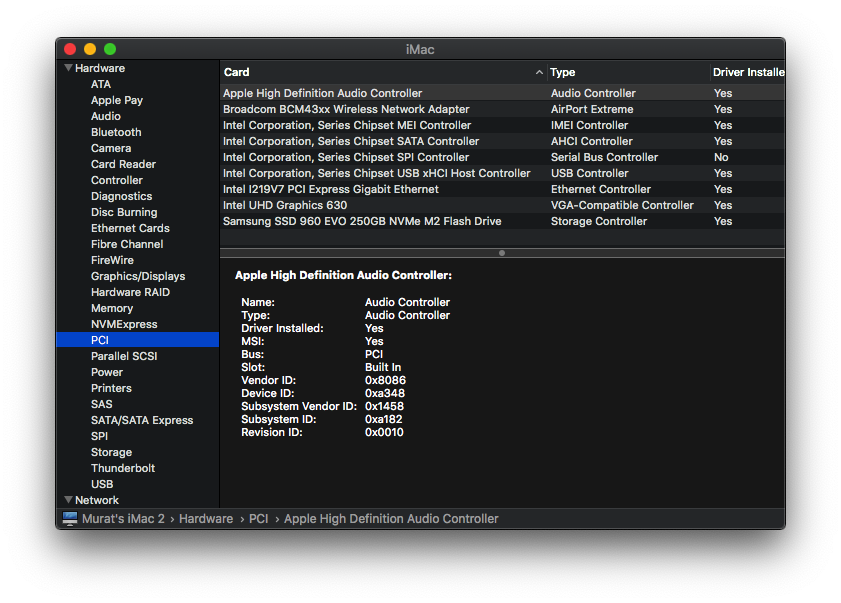Screen dimensions: 841x603
Task: Select Apple Pay in the sidebar
Action: 117,100
